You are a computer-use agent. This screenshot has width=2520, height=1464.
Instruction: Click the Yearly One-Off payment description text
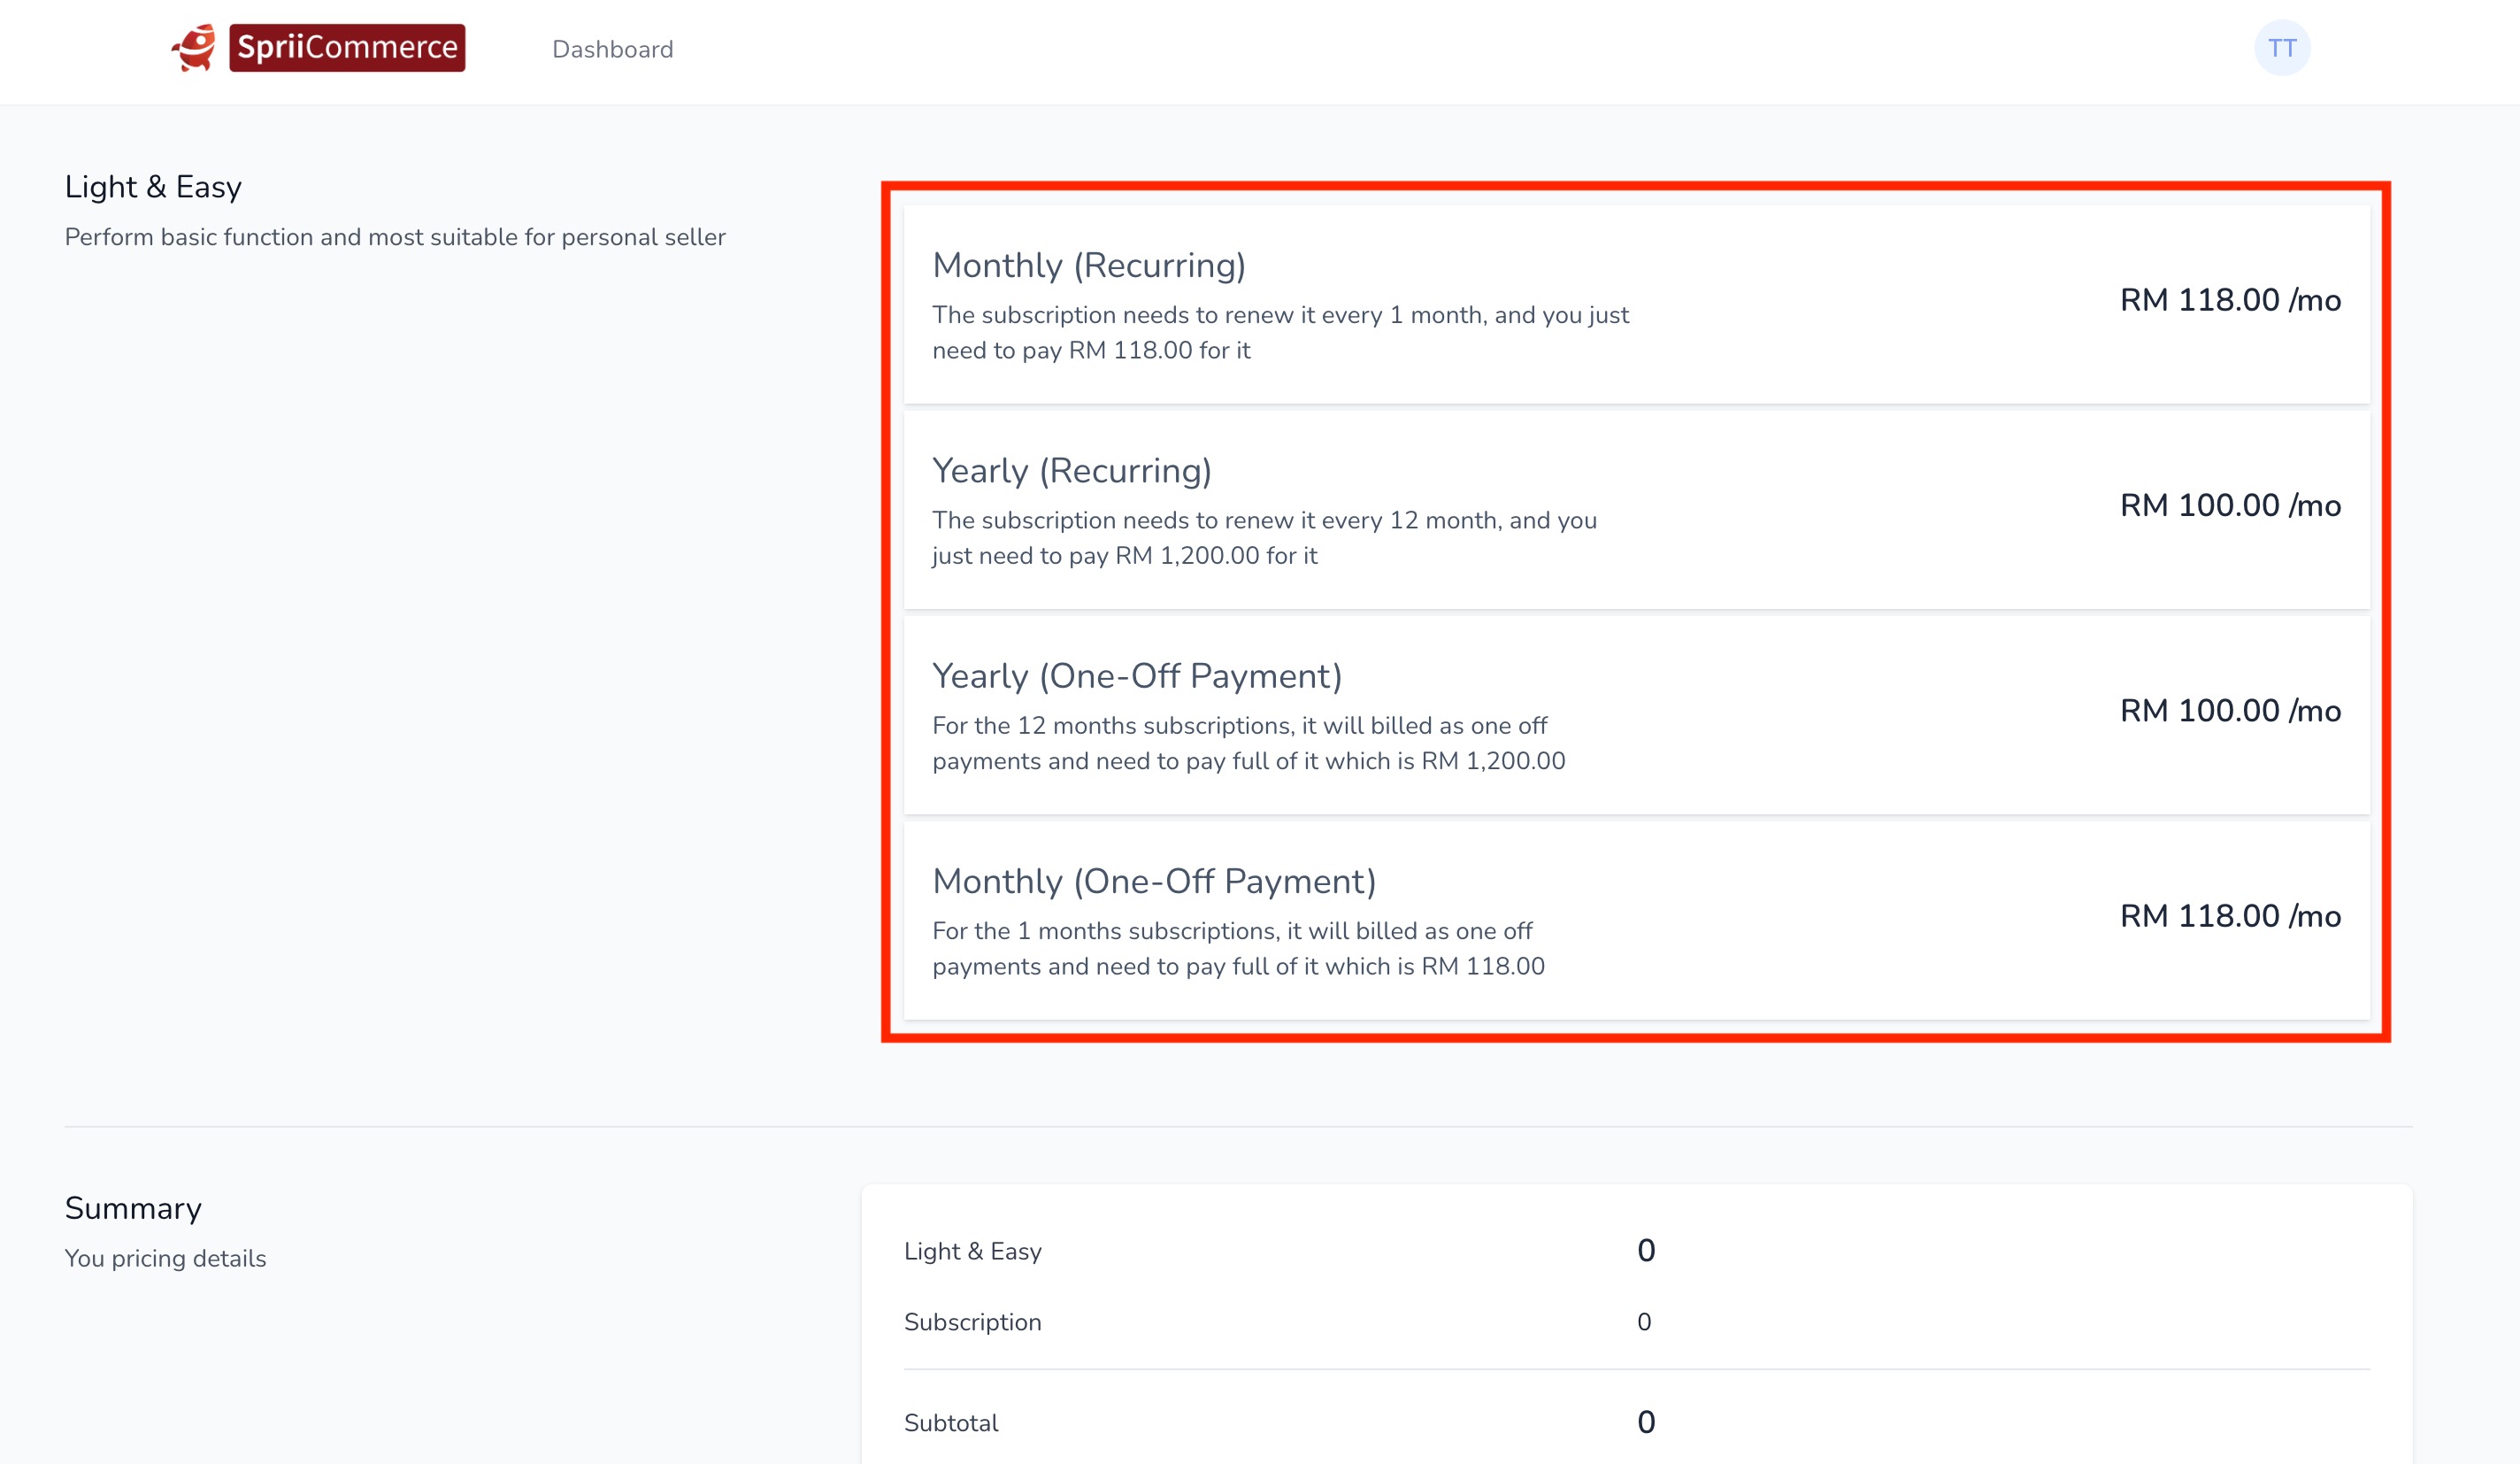(x=1248, y=743)
